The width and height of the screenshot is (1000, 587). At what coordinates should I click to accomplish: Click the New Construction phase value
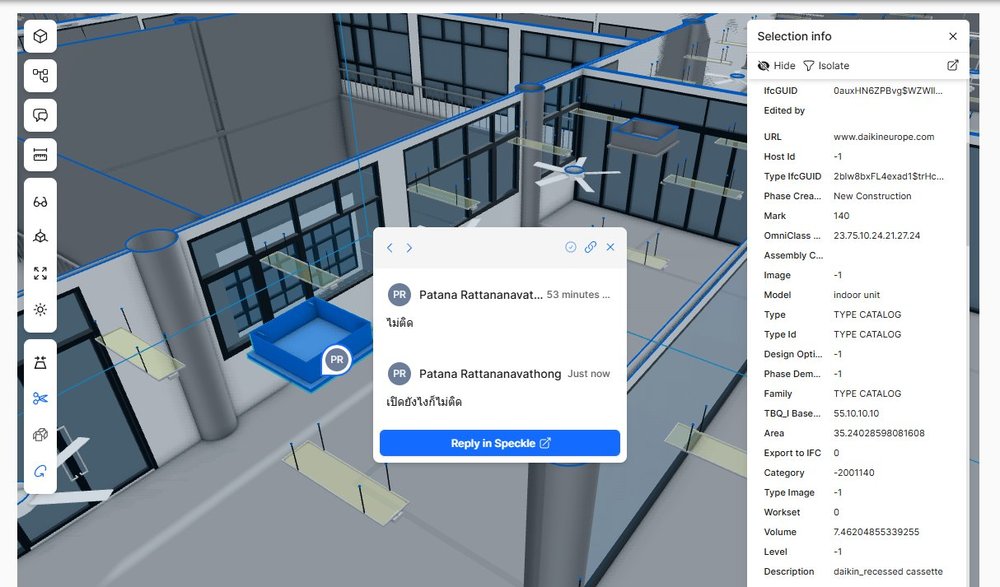pos(872,196)
